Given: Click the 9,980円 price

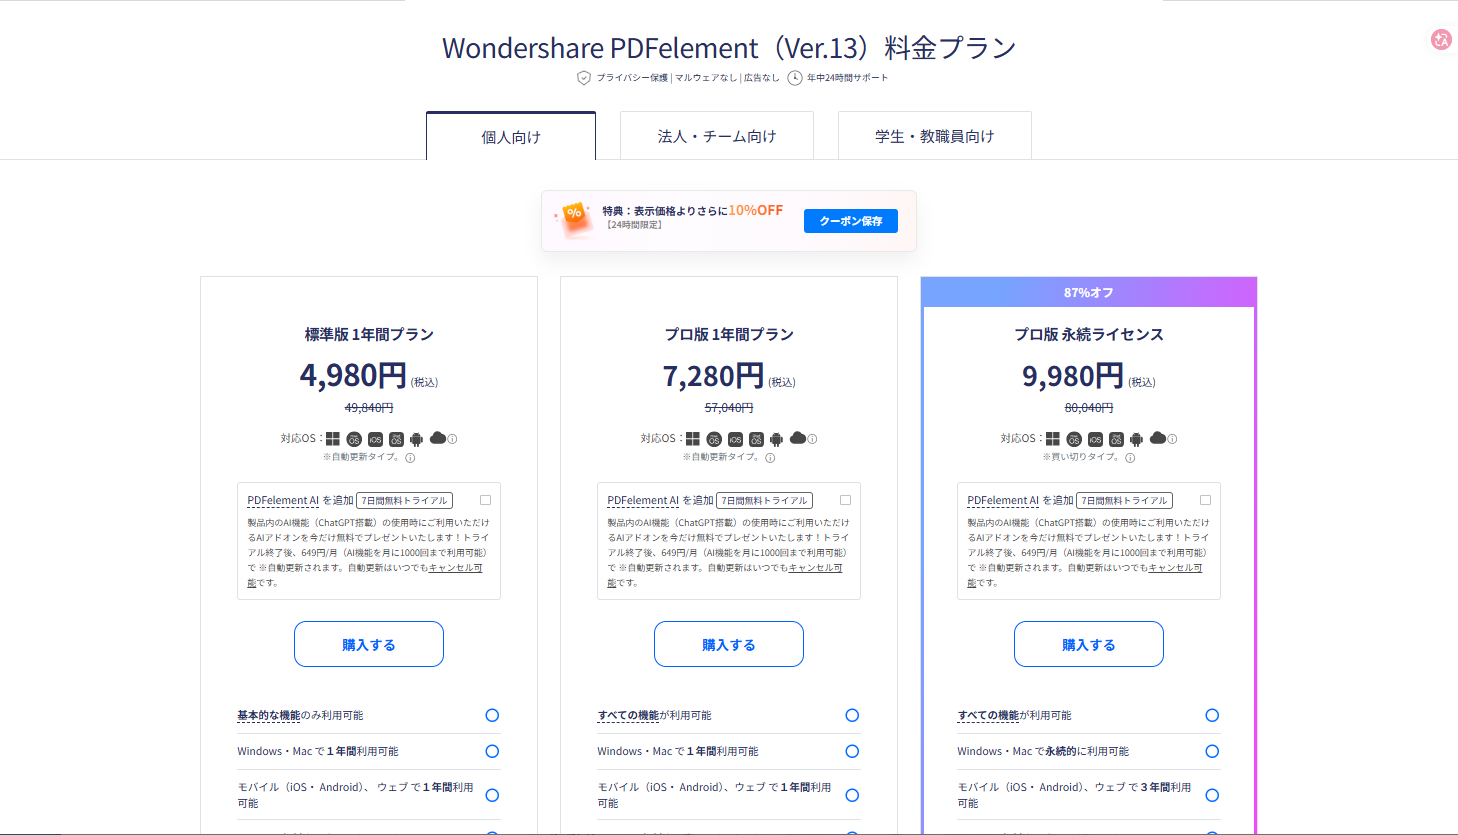Looking at the screenshot, I should [1073, 376].
